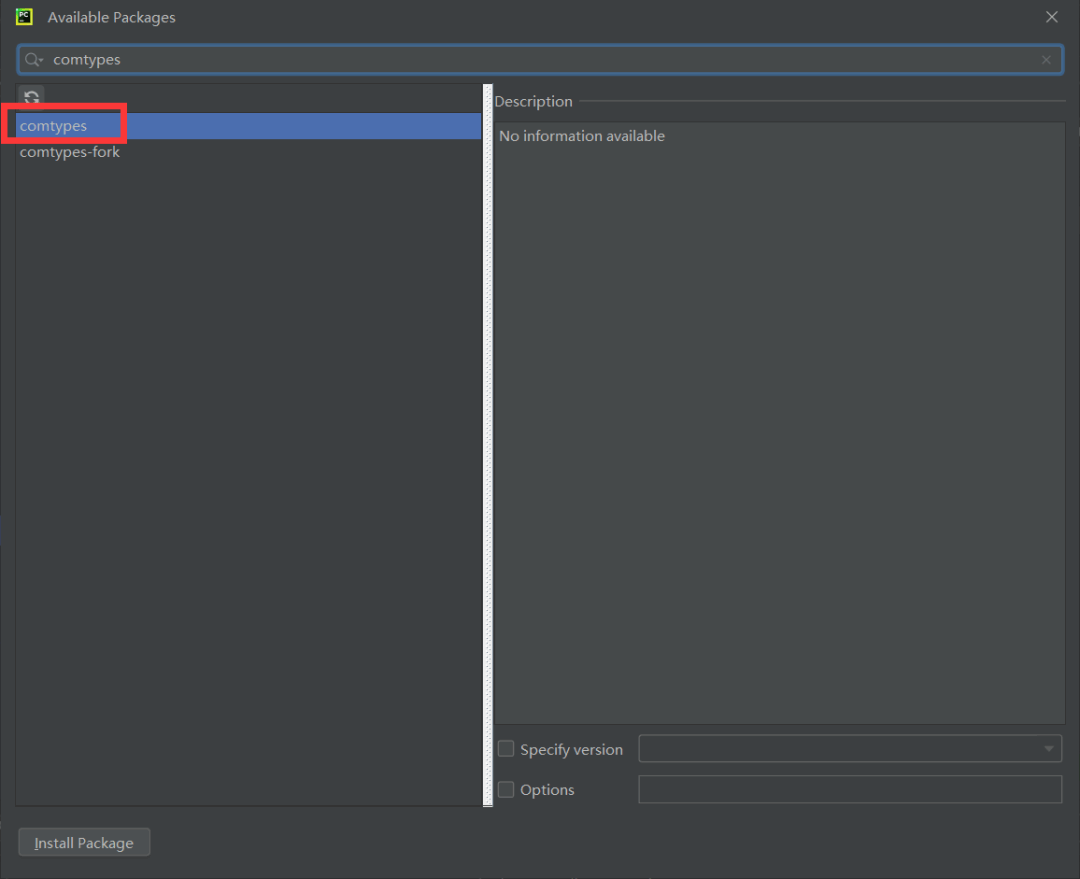
Task: Click the Install Package button
Action: click(x=84, y=843)
